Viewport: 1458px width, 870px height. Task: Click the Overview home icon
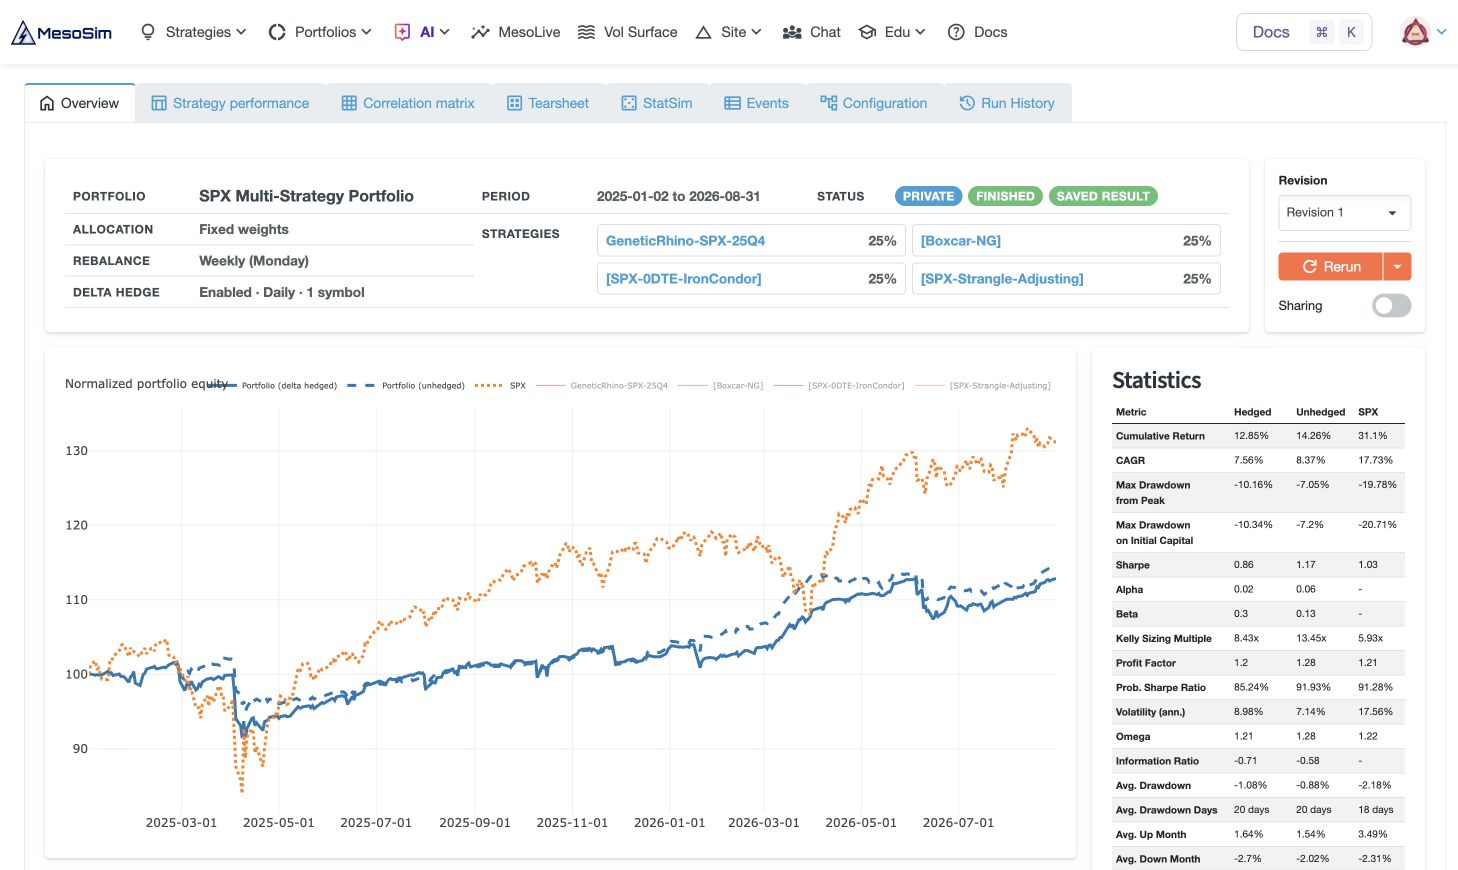pyautogui.click(x=47, y=103)
